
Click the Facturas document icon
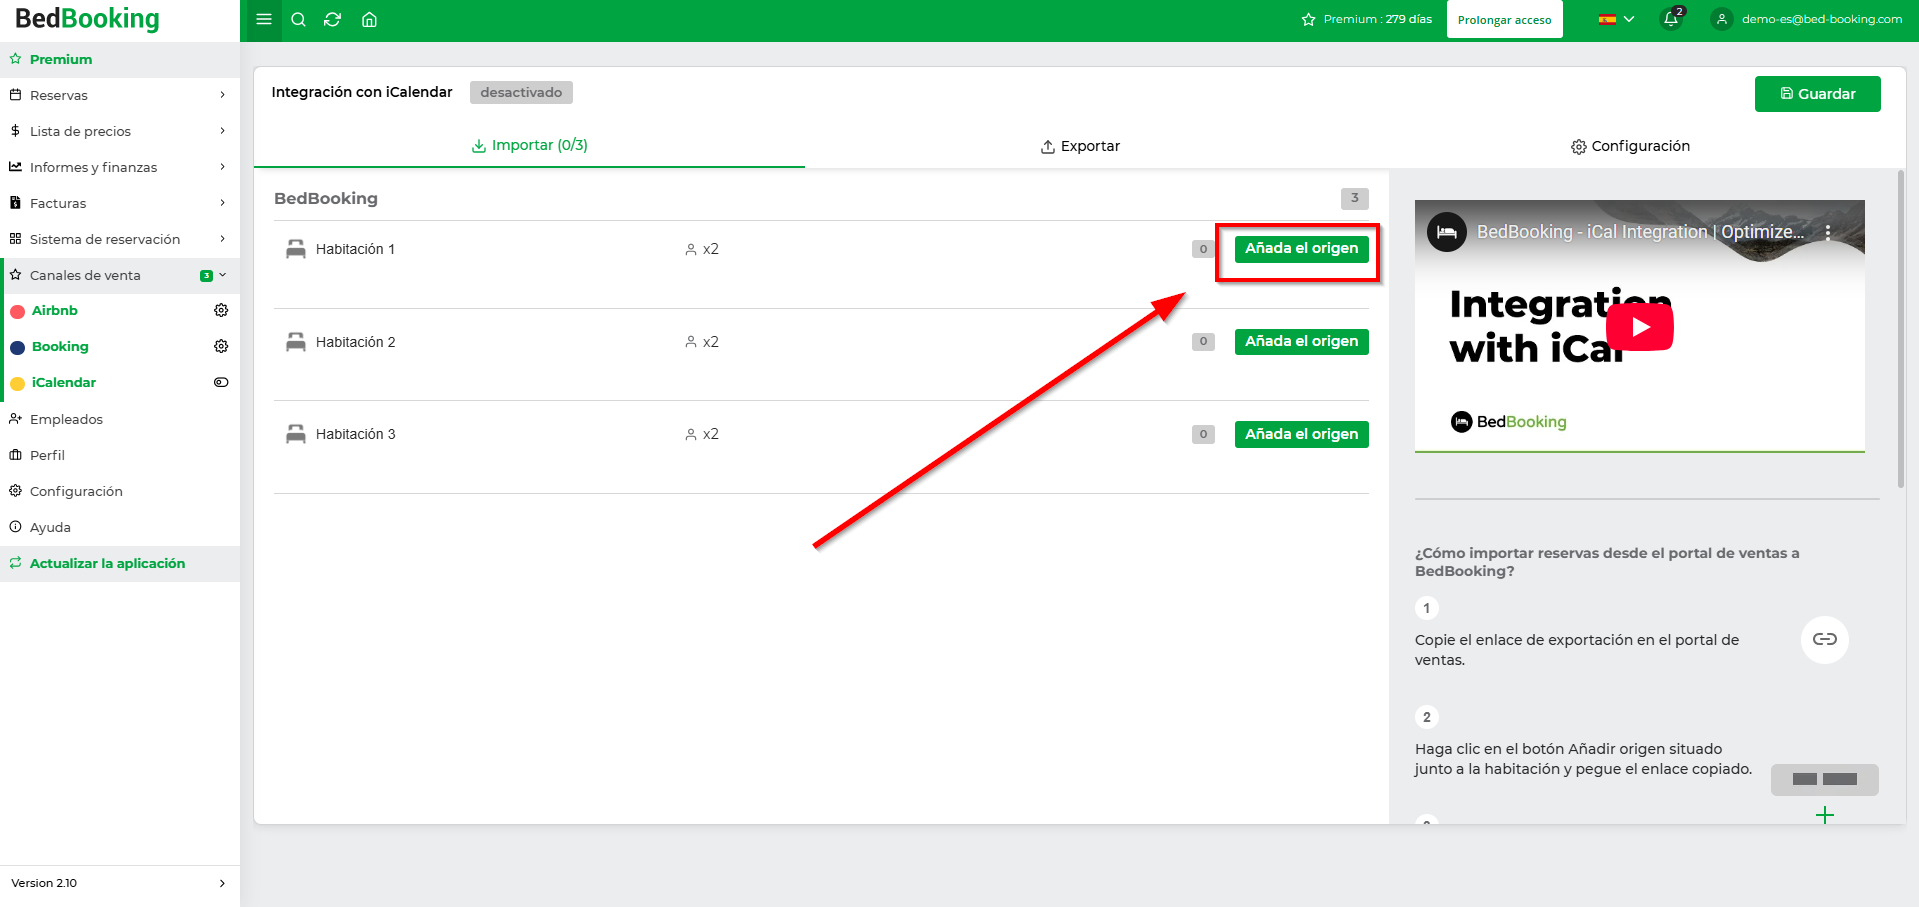pos(15,203)
